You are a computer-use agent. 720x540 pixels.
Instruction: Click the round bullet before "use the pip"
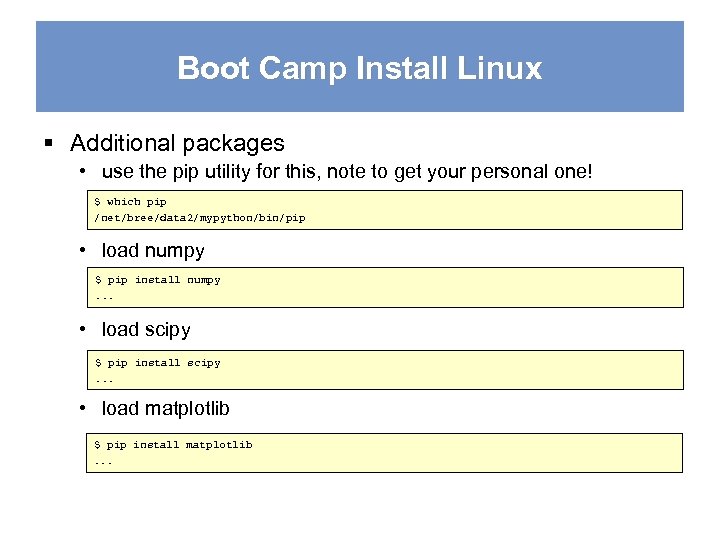click(86, 172)
